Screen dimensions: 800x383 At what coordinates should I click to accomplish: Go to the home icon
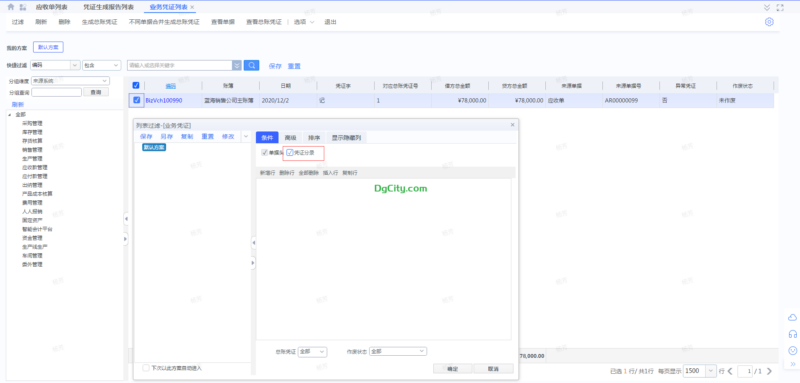(11, 7)
